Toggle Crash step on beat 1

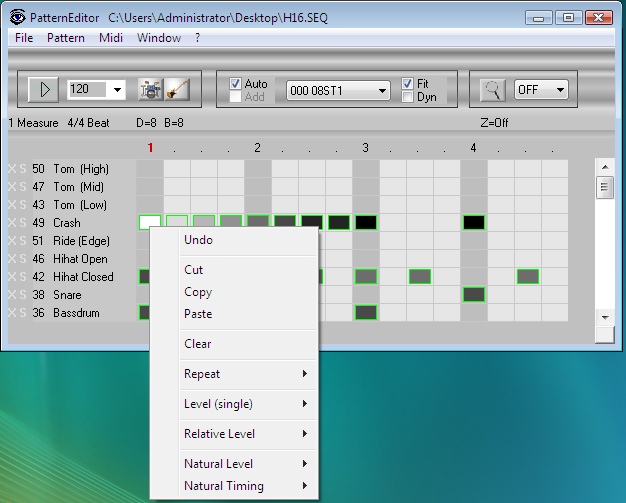[150, 222]
